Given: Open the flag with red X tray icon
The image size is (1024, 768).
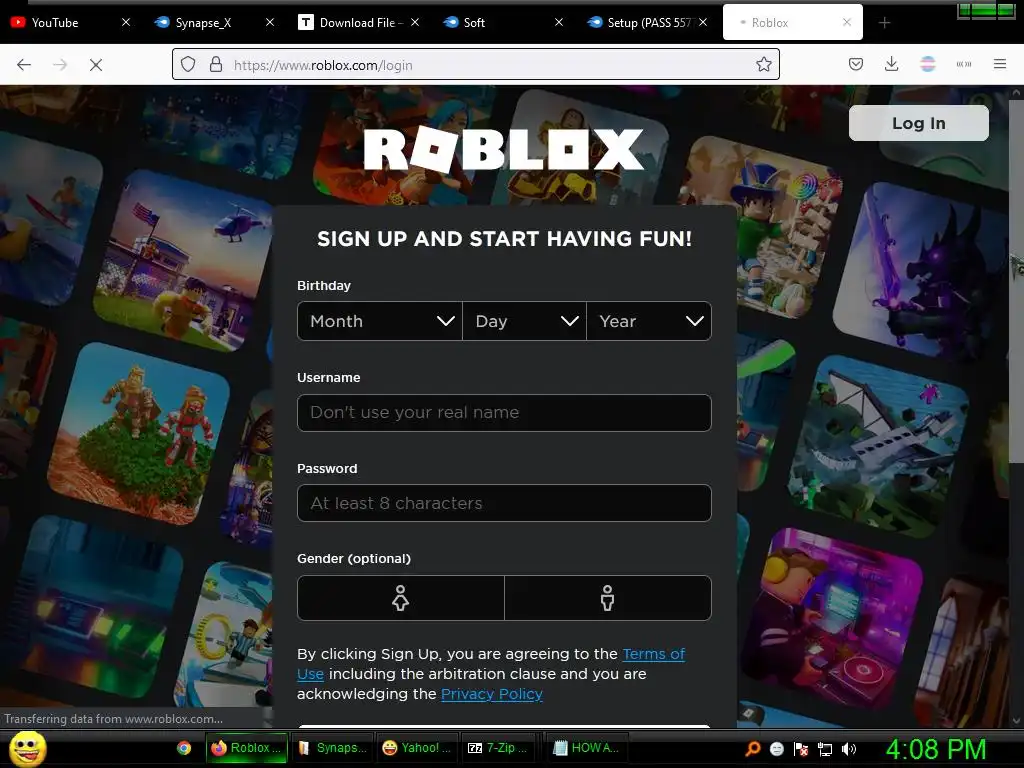Looking at the screenshot, I should click(x=801, y=749).
